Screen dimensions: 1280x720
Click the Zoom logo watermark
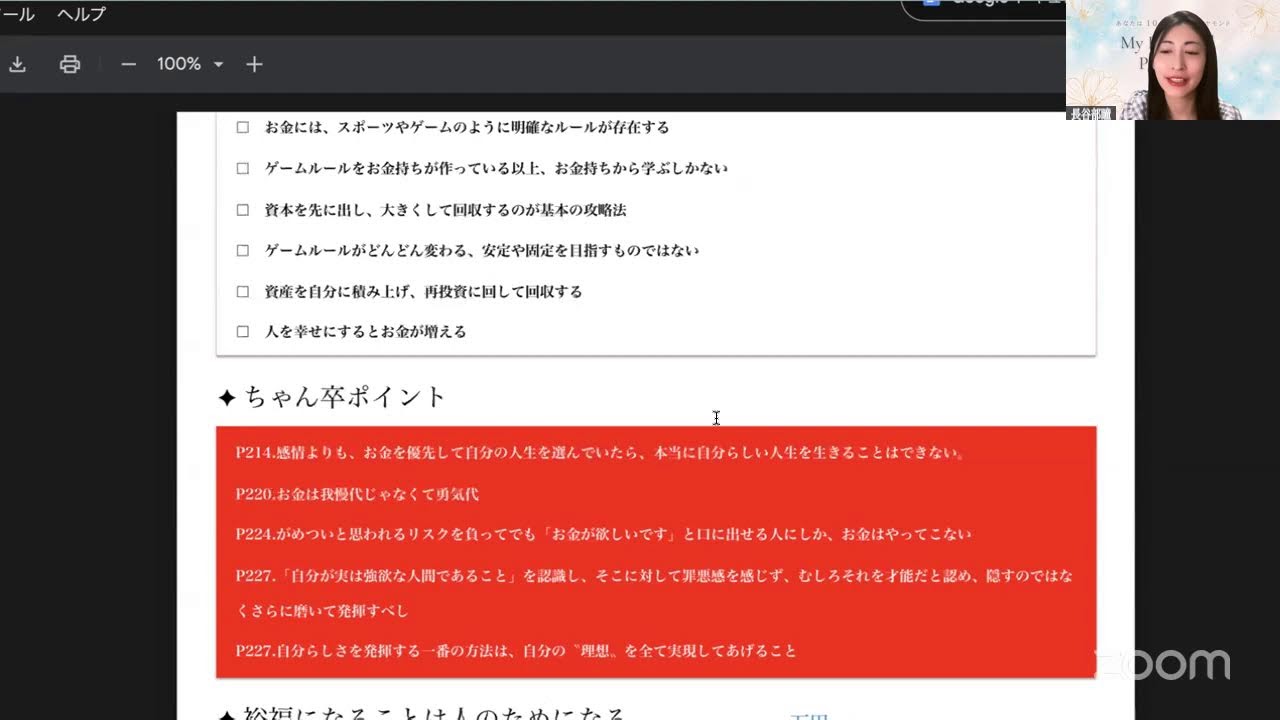1165,664
